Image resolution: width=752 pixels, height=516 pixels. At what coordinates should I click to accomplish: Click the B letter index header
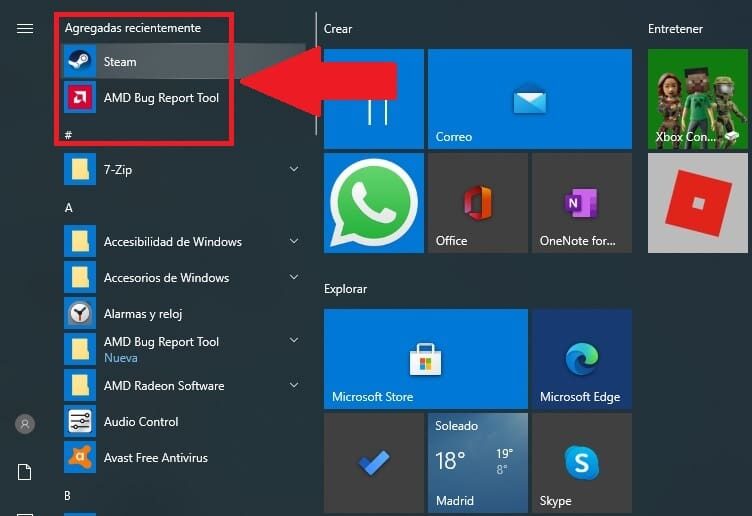click(x=68, y=495)
